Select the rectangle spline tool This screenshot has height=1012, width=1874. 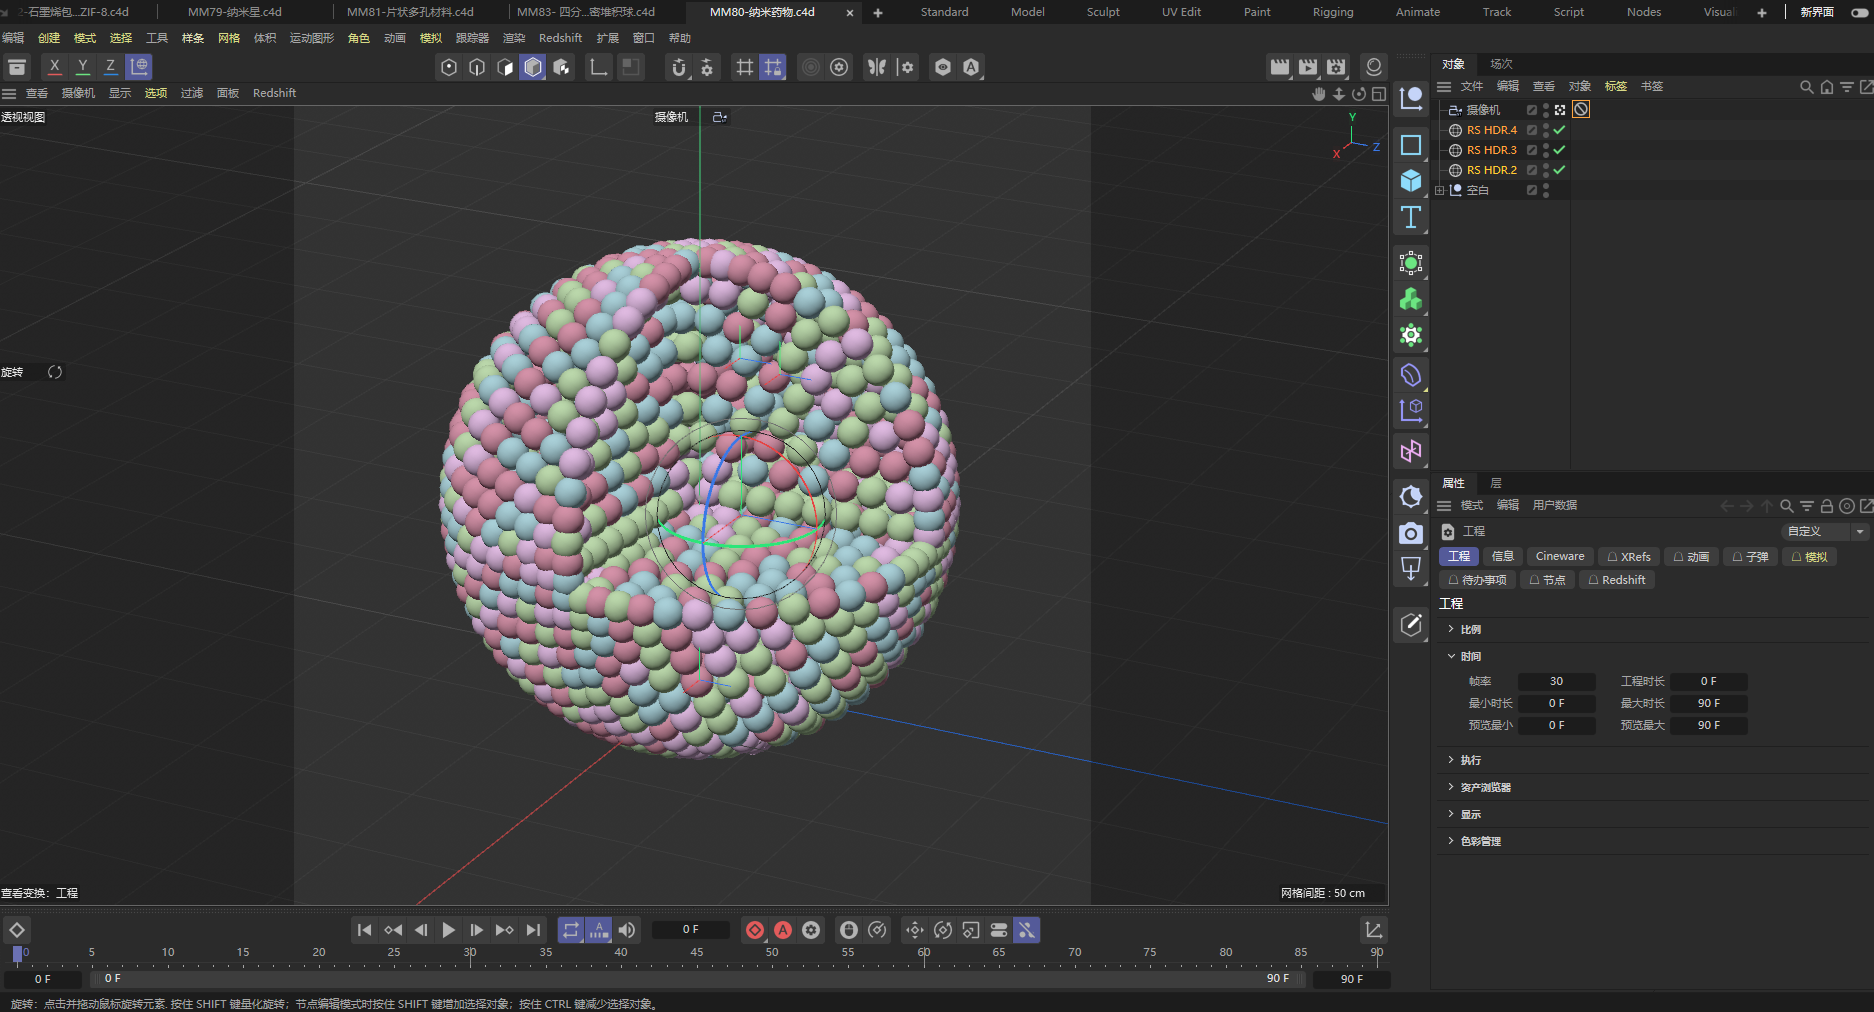[1411, 145]
